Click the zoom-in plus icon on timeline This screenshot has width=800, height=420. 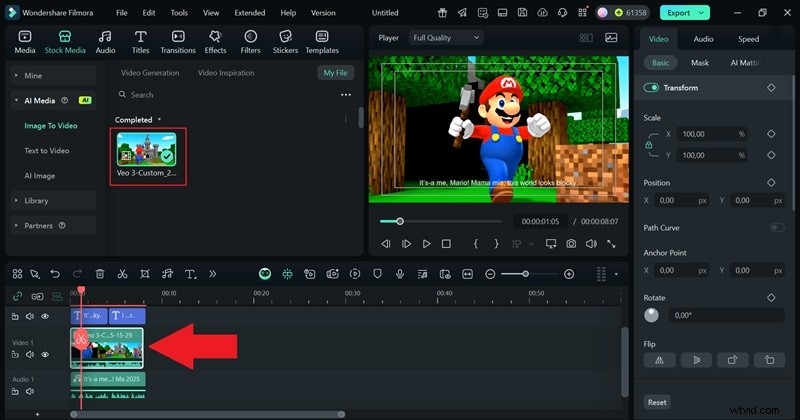(569, 274)
